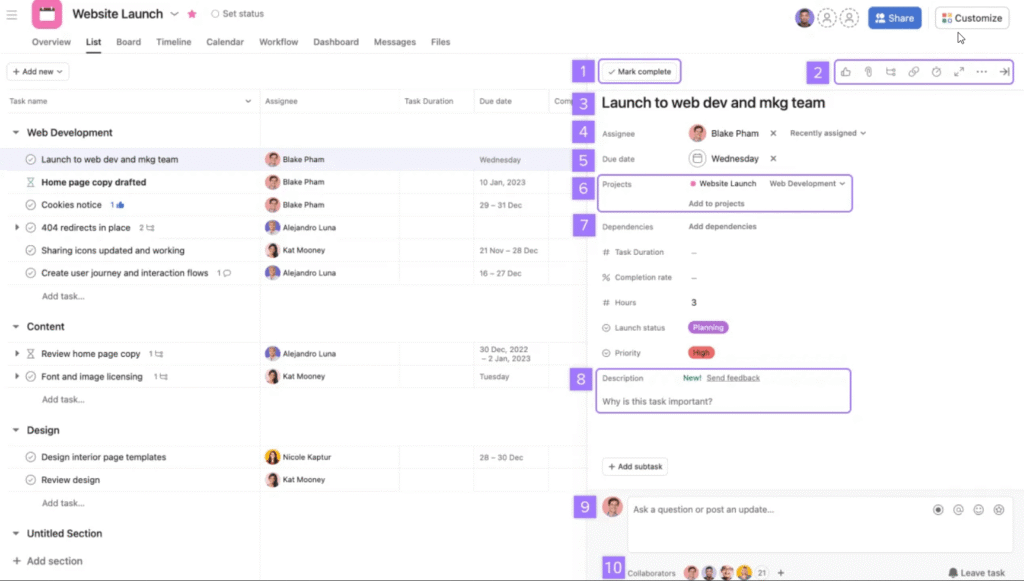
Task: Click the subtask icon in task toolbar
Action: 891,72
